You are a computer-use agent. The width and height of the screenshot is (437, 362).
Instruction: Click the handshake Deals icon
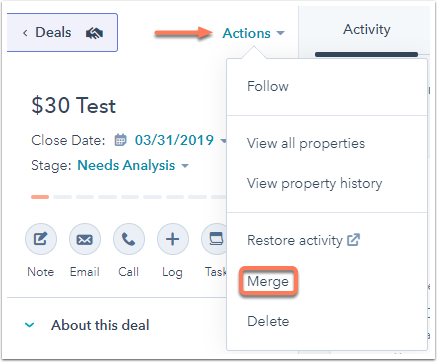click(x=94, y=33)
